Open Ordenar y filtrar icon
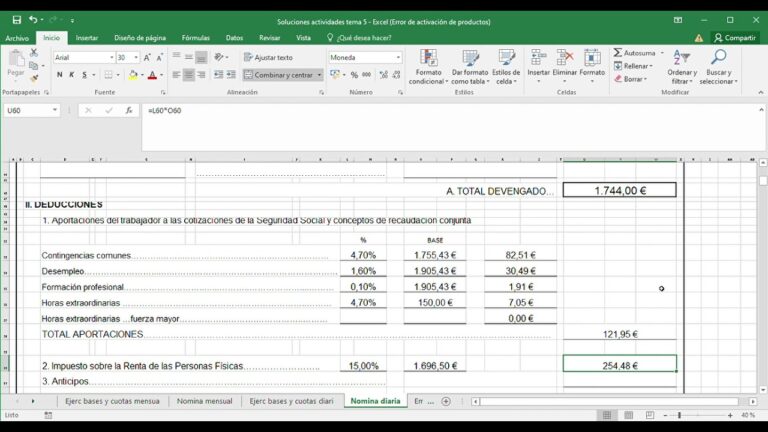Viewport: 768px width, 432px height. (x=681, y=58)
